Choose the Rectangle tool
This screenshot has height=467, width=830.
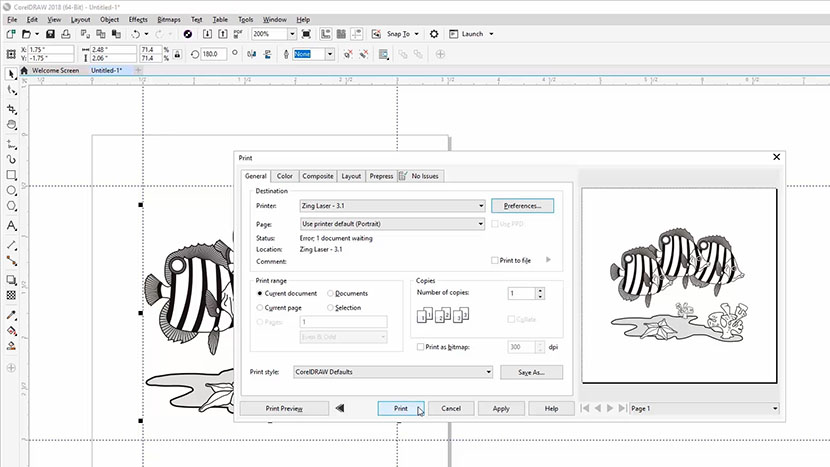[11, 175]
